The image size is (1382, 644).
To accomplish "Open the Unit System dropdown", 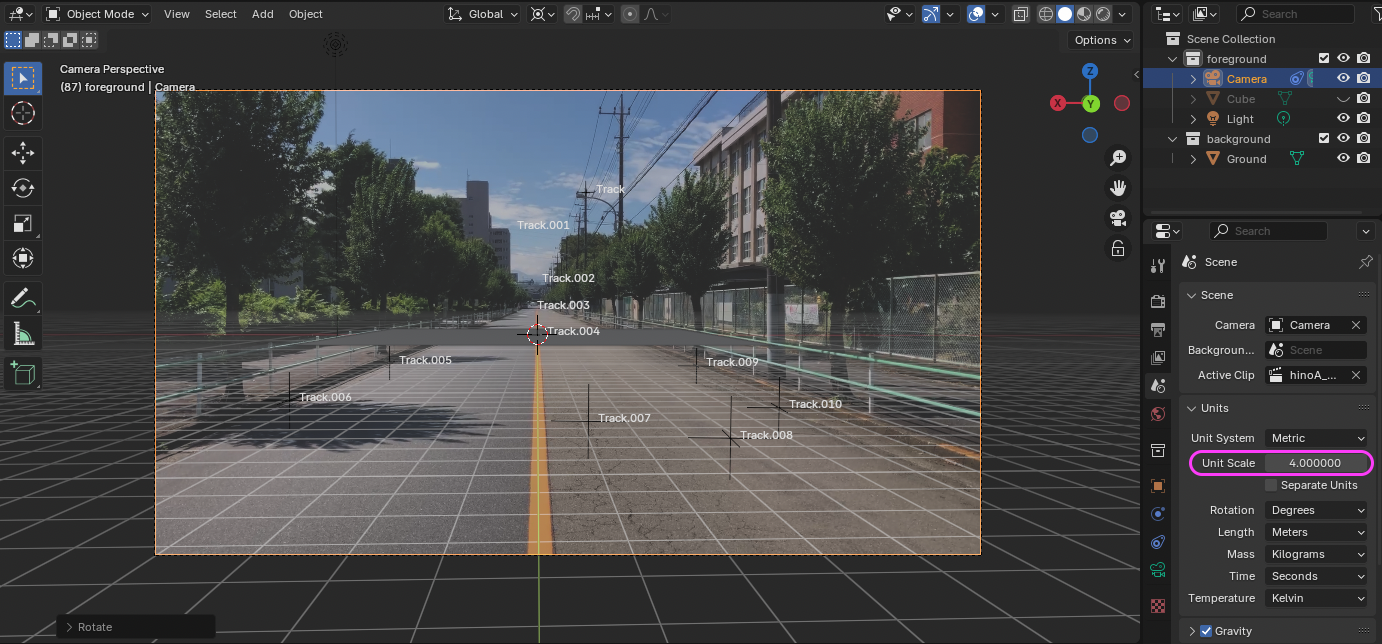I will coord(1316,438).
